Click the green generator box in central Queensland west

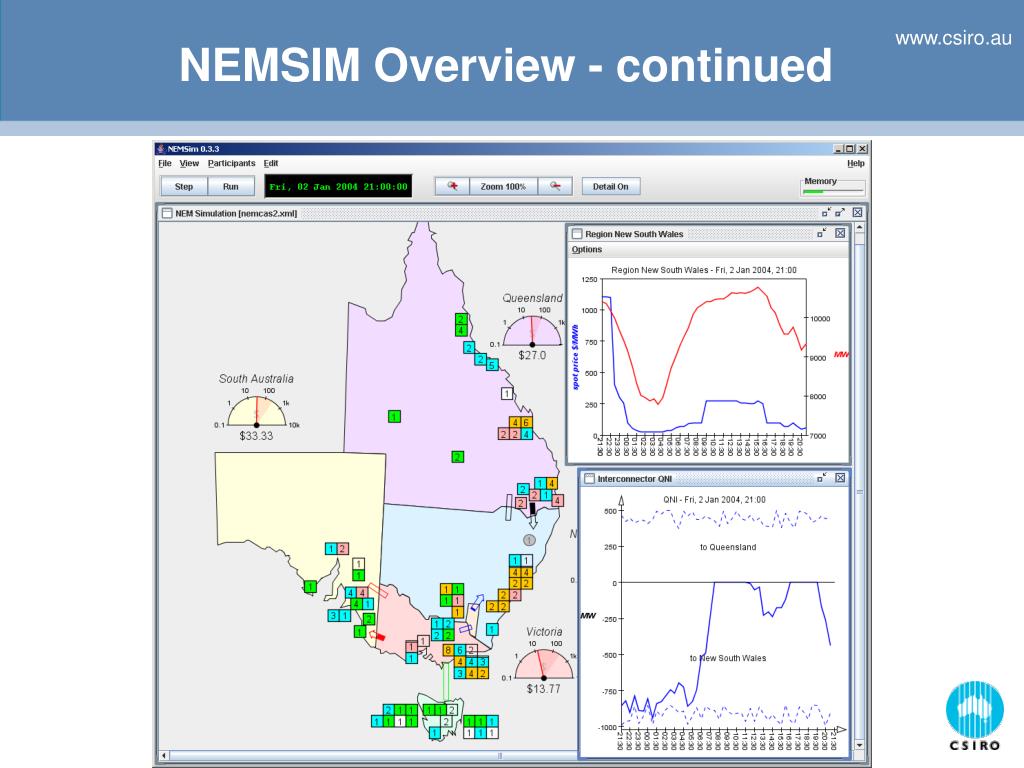(394, 417)
